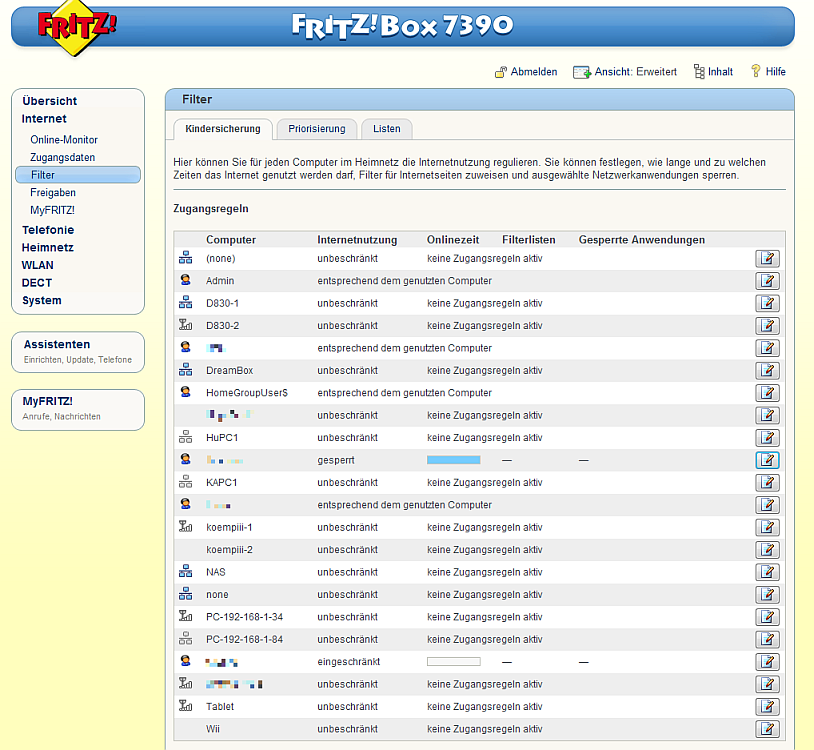The height and width of the screenshot is (750, 814).
Task: Select Zugangsdaten submenu item
Action: point(62,157)
